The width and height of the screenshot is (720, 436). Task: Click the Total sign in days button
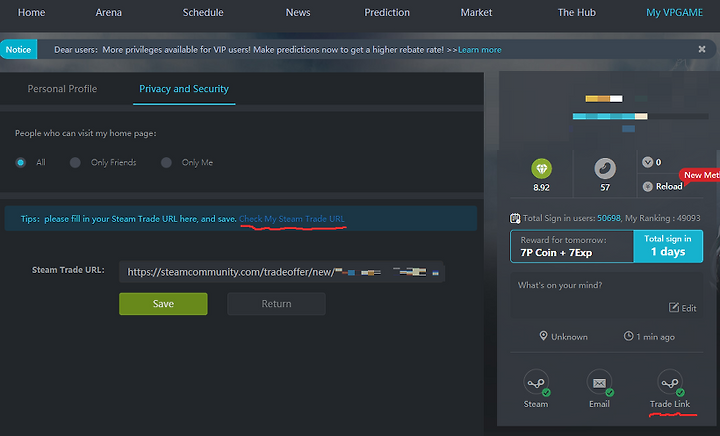[668, 246]
